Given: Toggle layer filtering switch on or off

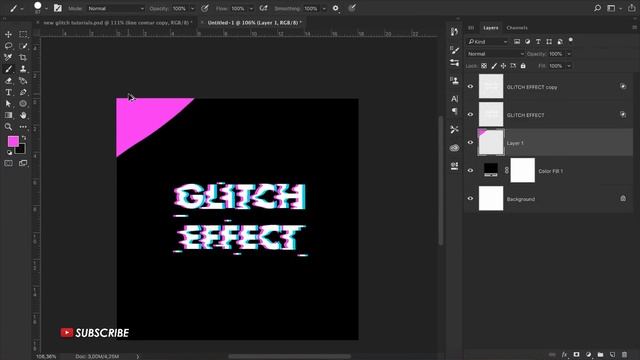Looking at the screenshot, I should [571, 40].
